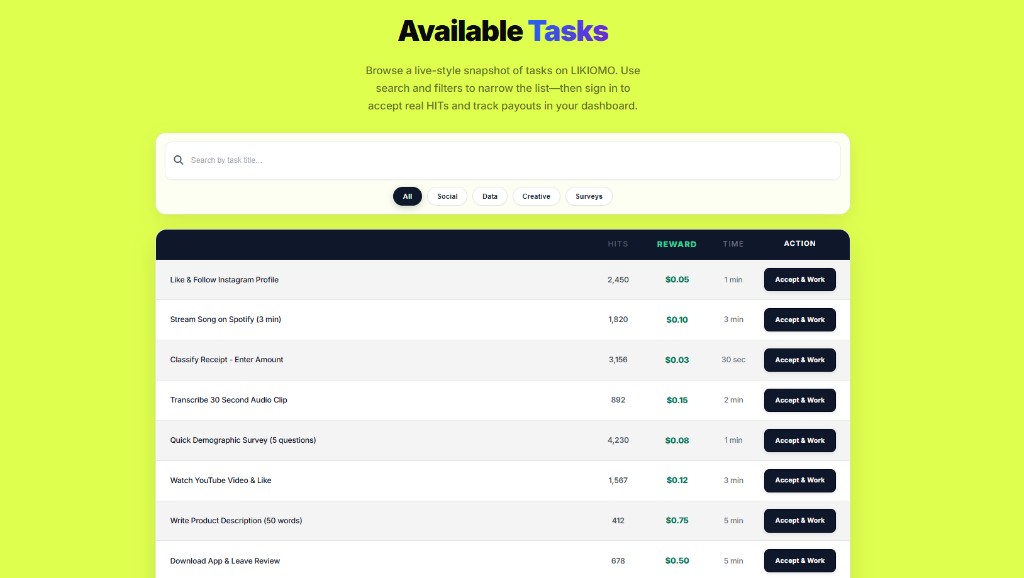This screenshot has width=1024, height=578.
Task: Click the ACTION column header
Action: [x=799, y=244]
